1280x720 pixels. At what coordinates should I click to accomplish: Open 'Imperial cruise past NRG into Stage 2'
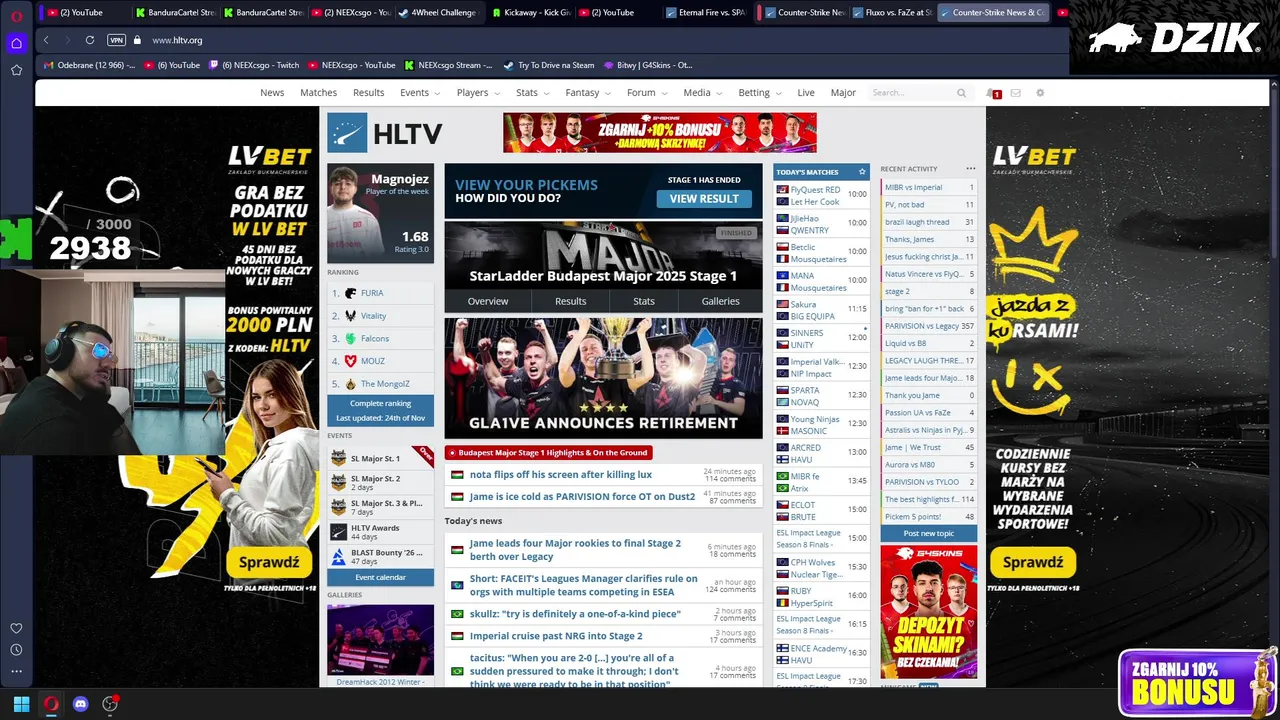(x=556, y=636)
